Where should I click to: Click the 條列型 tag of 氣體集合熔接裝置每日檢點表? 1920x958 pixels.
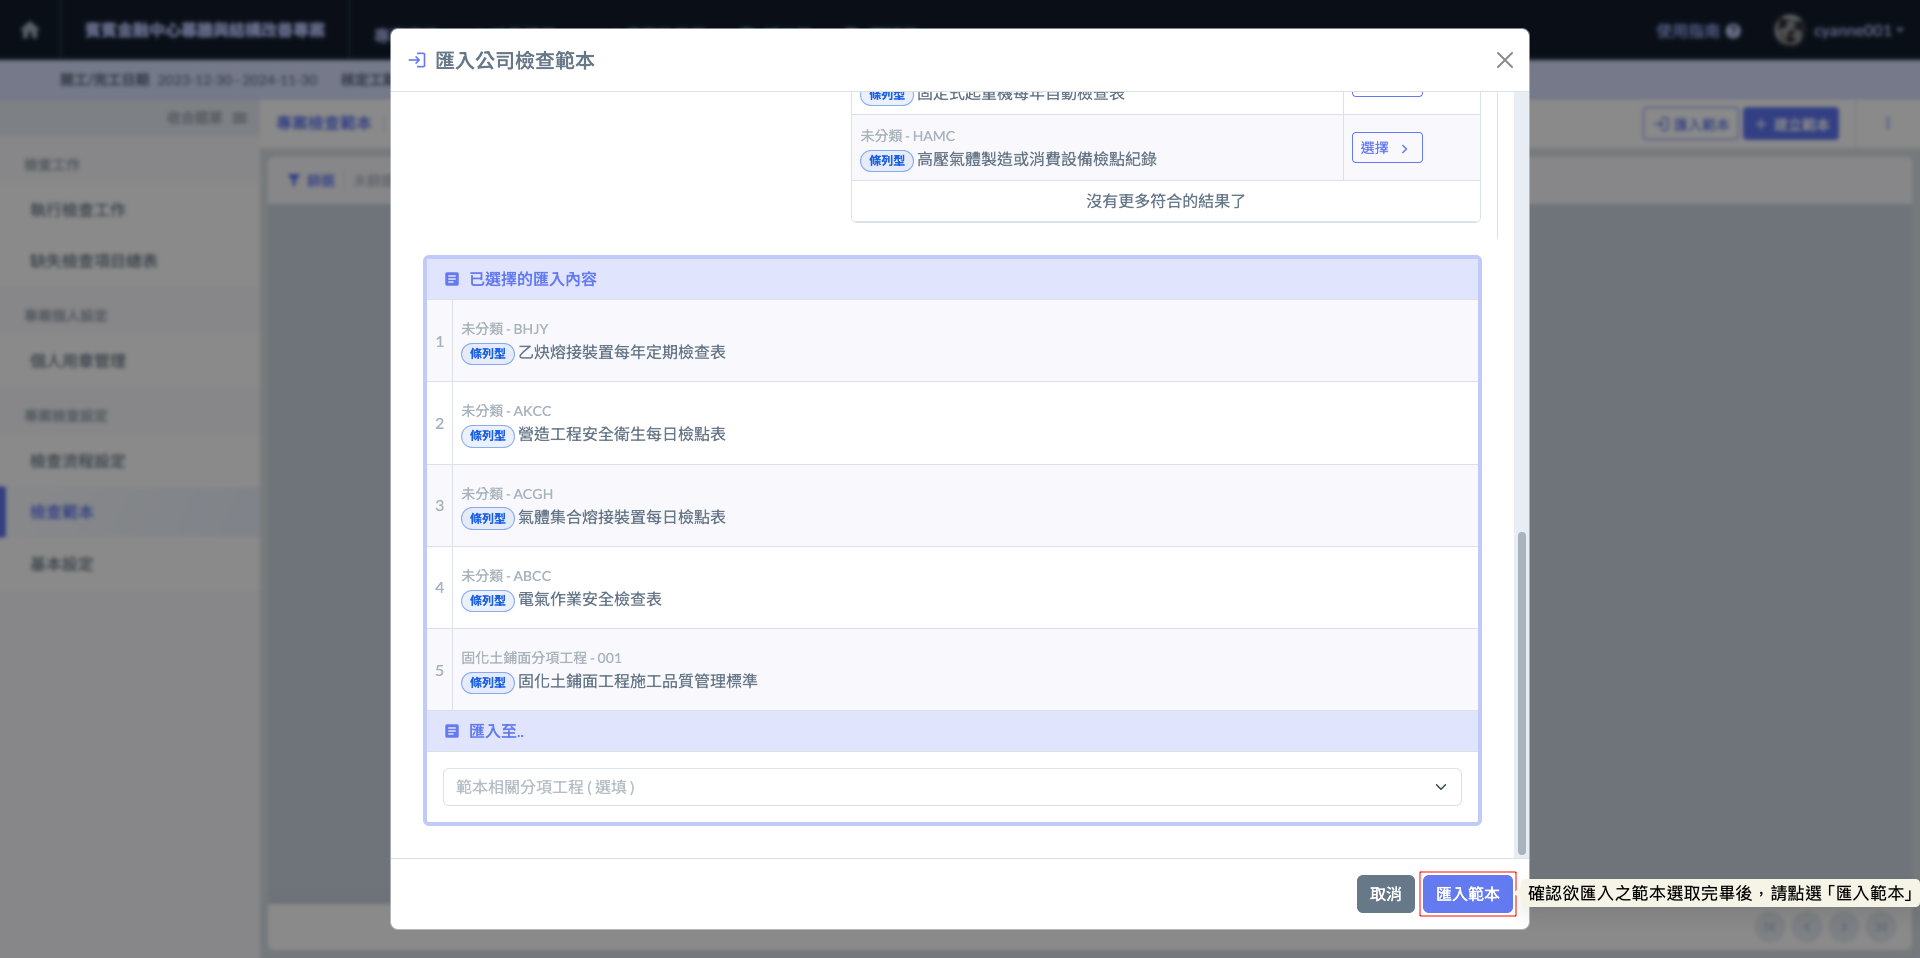(488, 518)
